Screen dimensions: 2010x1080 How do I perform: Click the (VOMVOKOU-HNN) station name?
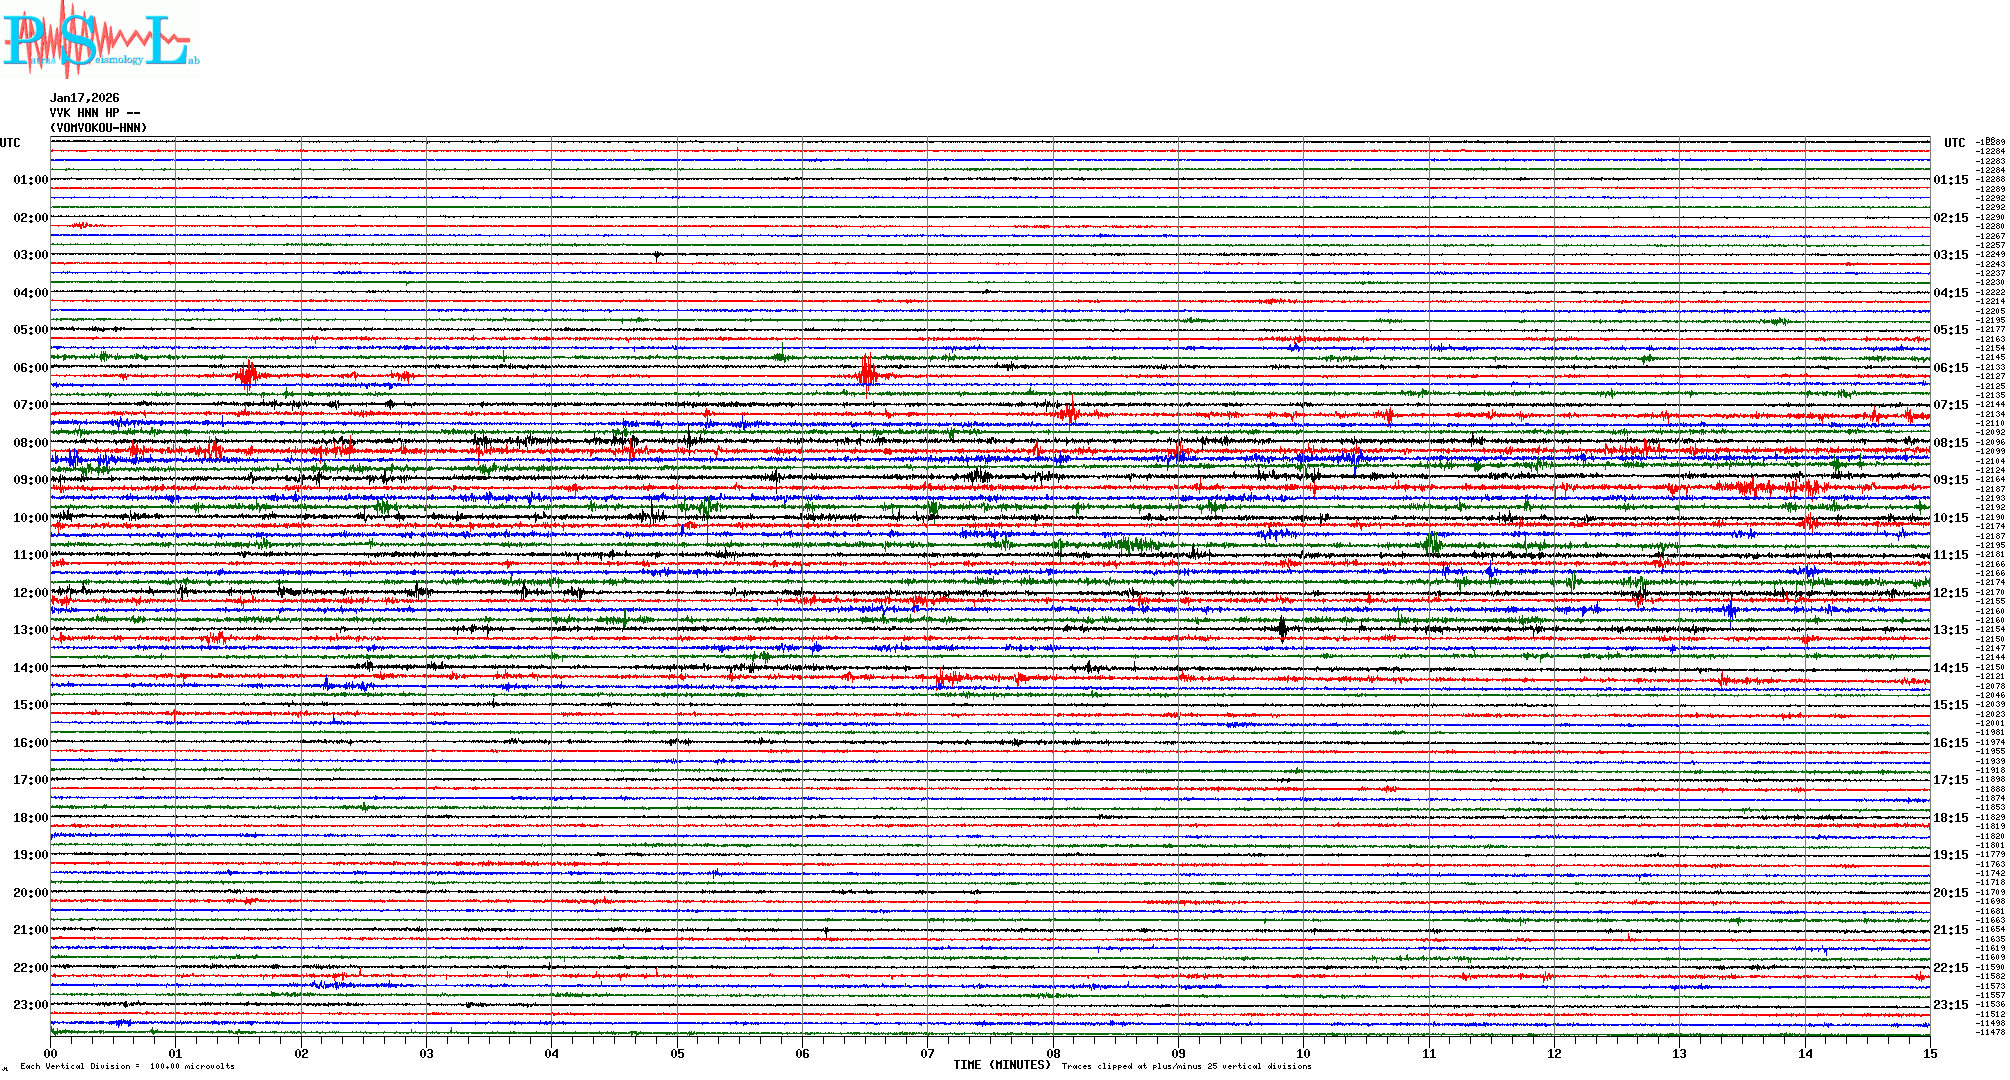point(99,128)
